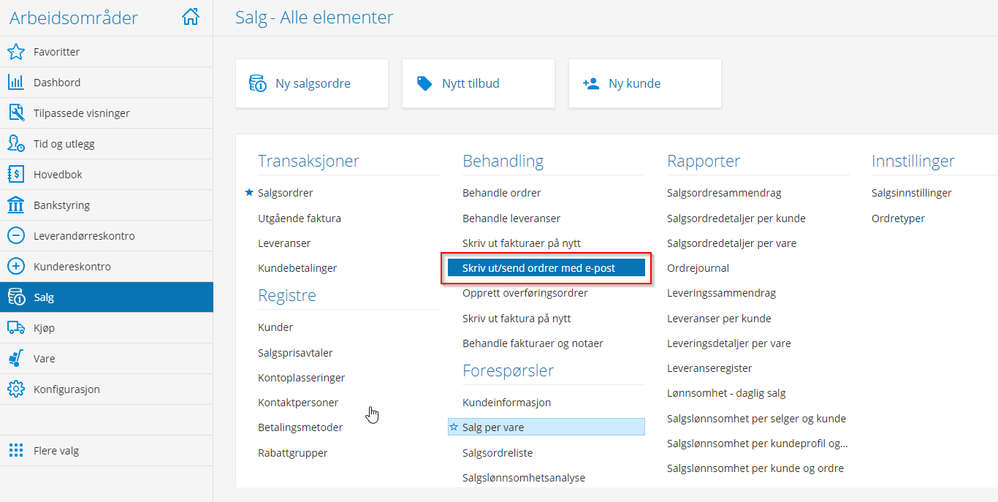Open Ordrejournal report
The width and height of the screenshot is (998, 502).
pos(698,268)
